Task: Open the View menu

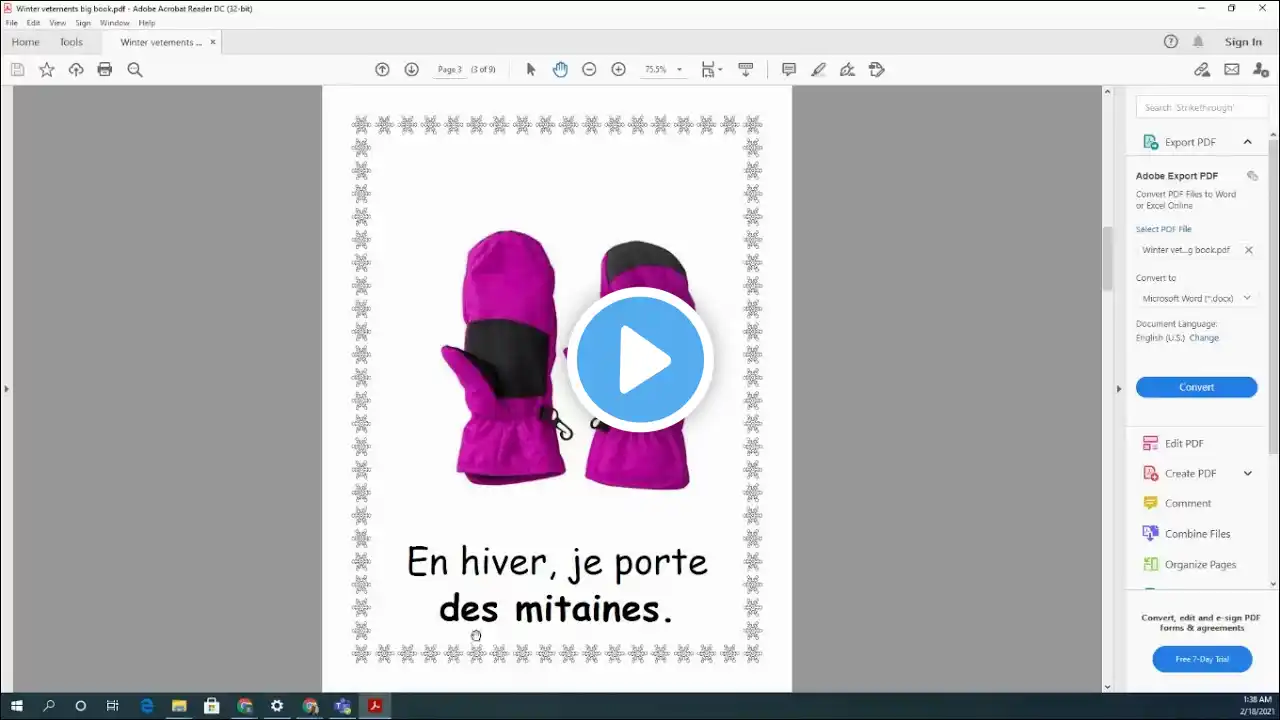Action: (x=57, y=23)
